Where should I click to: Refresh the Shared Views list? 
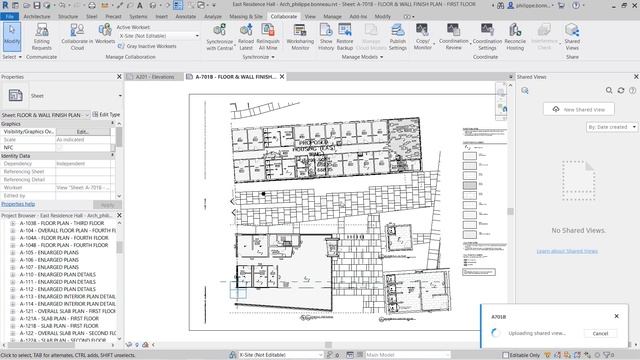coord(620,90)
